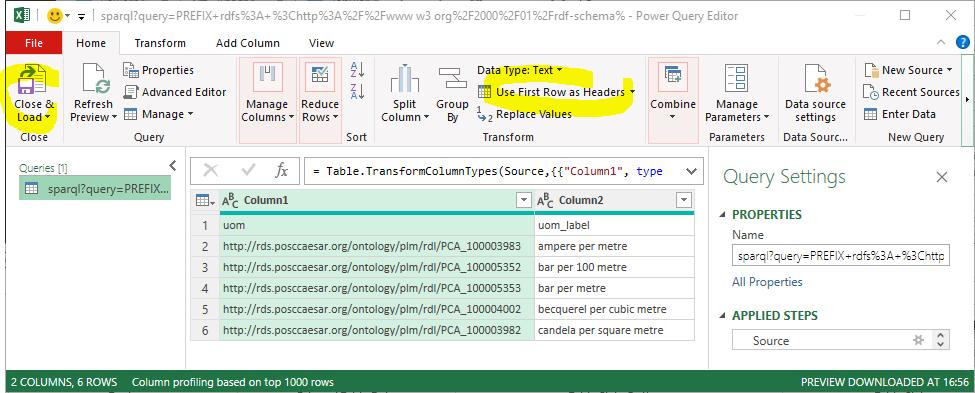Open the File tab
The image size is (975, 393).
pyautogui.click(x=34, y=43)
